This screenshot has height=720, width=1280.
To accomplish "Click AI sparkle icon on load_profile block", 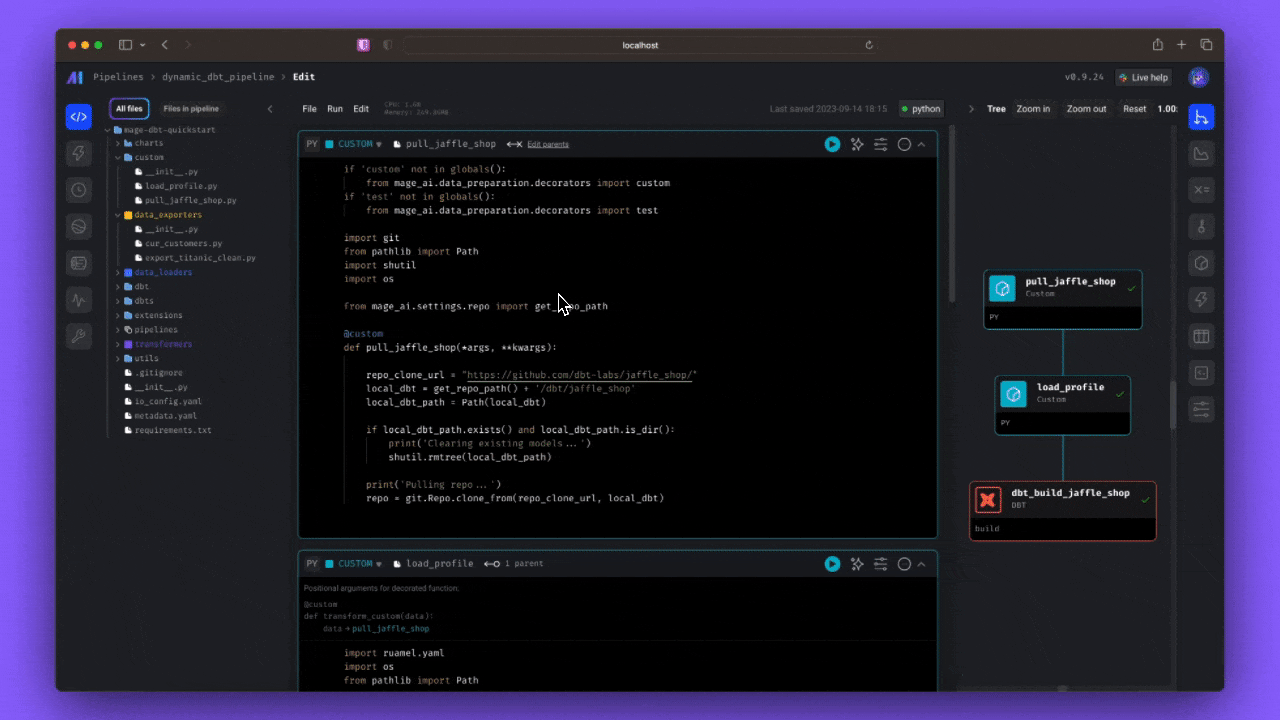I will 857,564.
